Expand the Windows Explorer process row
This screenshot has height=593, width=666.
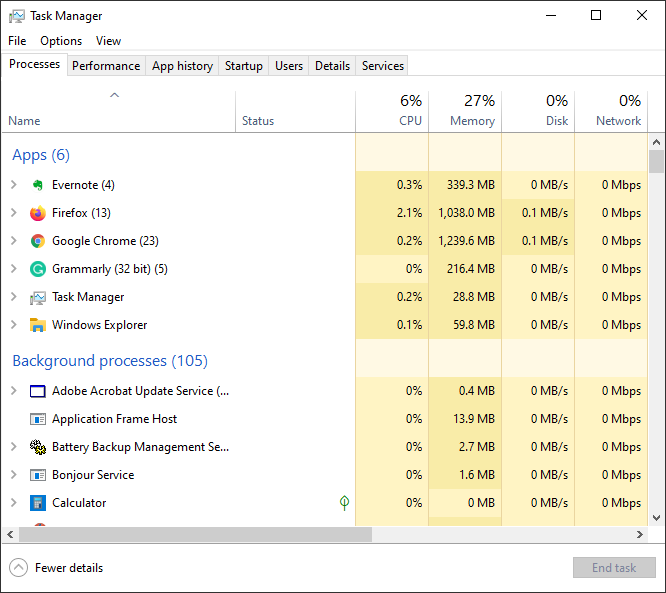pos(14,325)
